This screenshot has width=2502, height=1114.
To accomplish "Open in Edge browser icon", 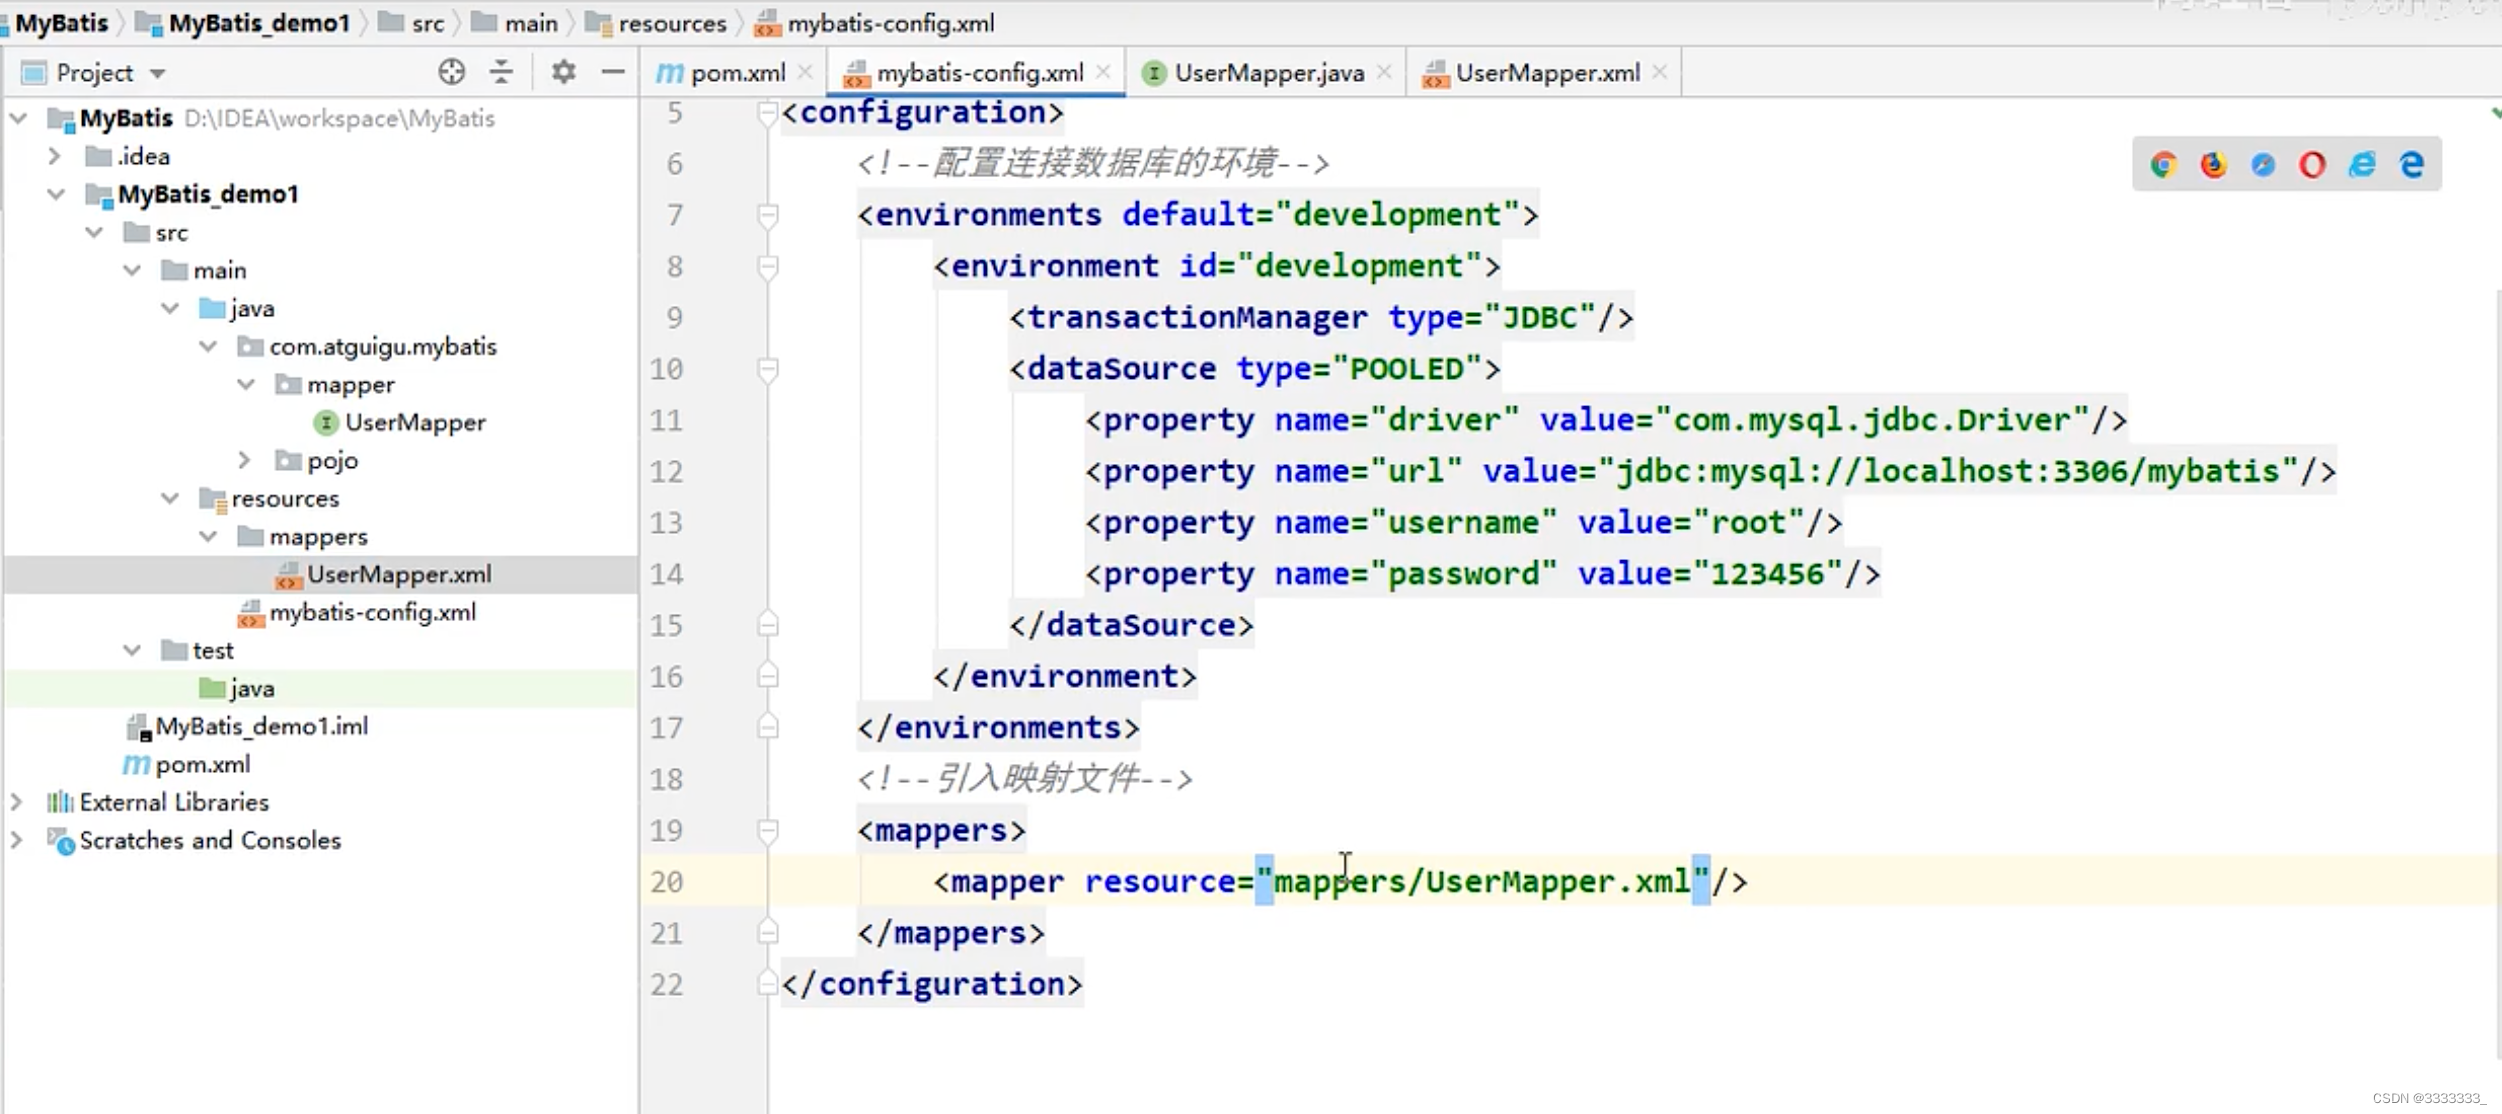I will tap(2412, 165).
